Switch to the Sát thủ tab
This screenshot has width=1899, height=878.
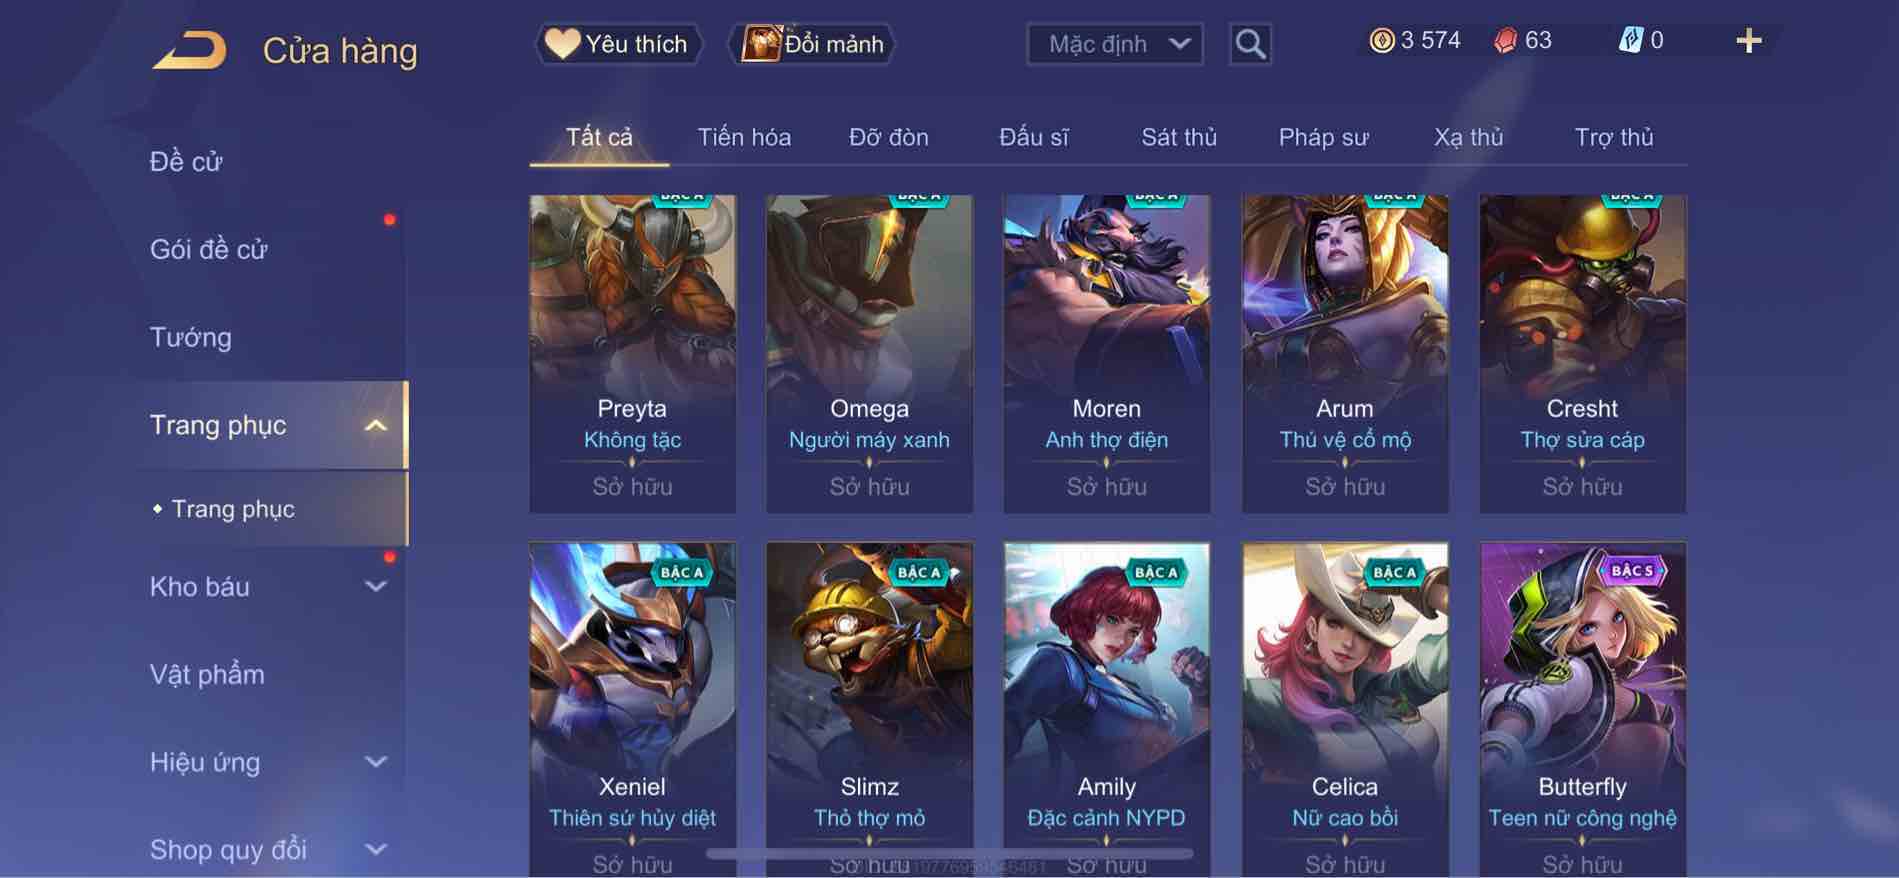[x=1179, y=137]
